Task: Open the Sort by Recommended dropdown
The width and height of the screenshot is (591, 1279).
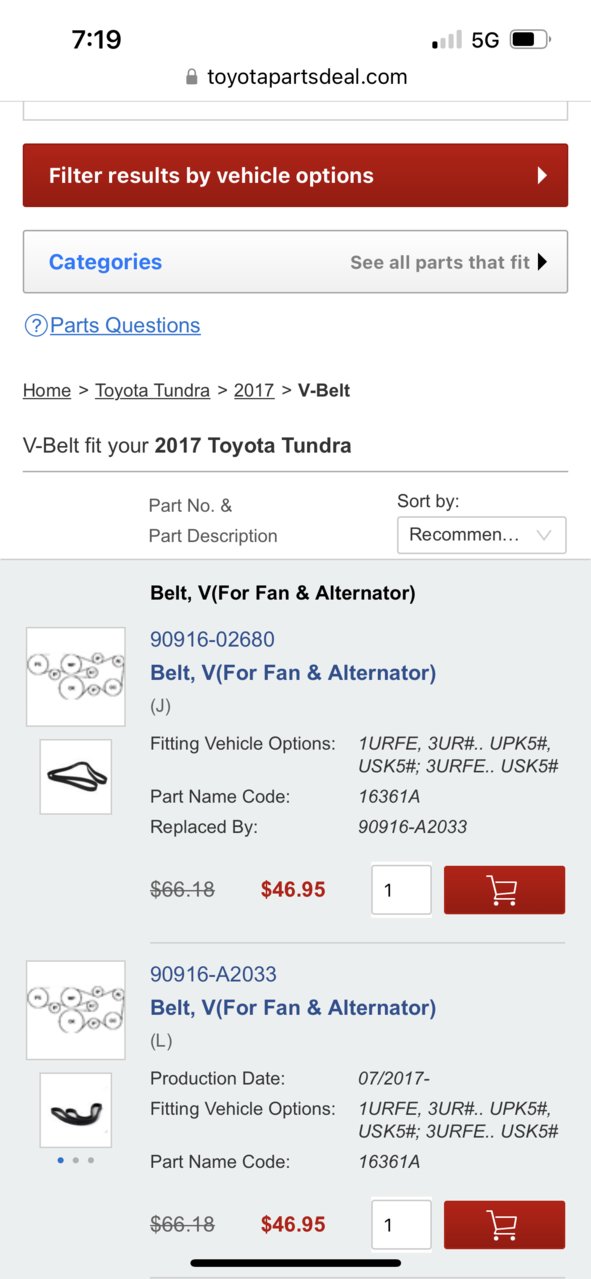Action: click(x=481, y=535)
